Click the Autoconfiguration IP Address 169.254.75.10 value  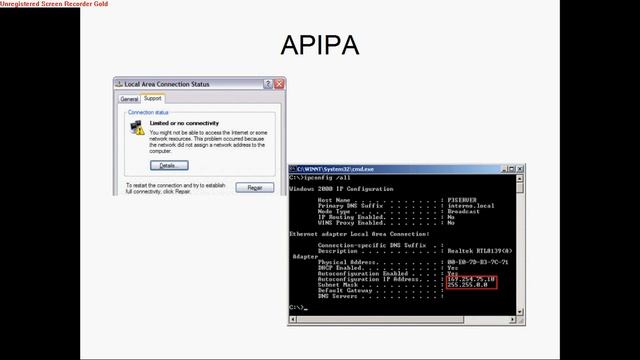(471, 279)
